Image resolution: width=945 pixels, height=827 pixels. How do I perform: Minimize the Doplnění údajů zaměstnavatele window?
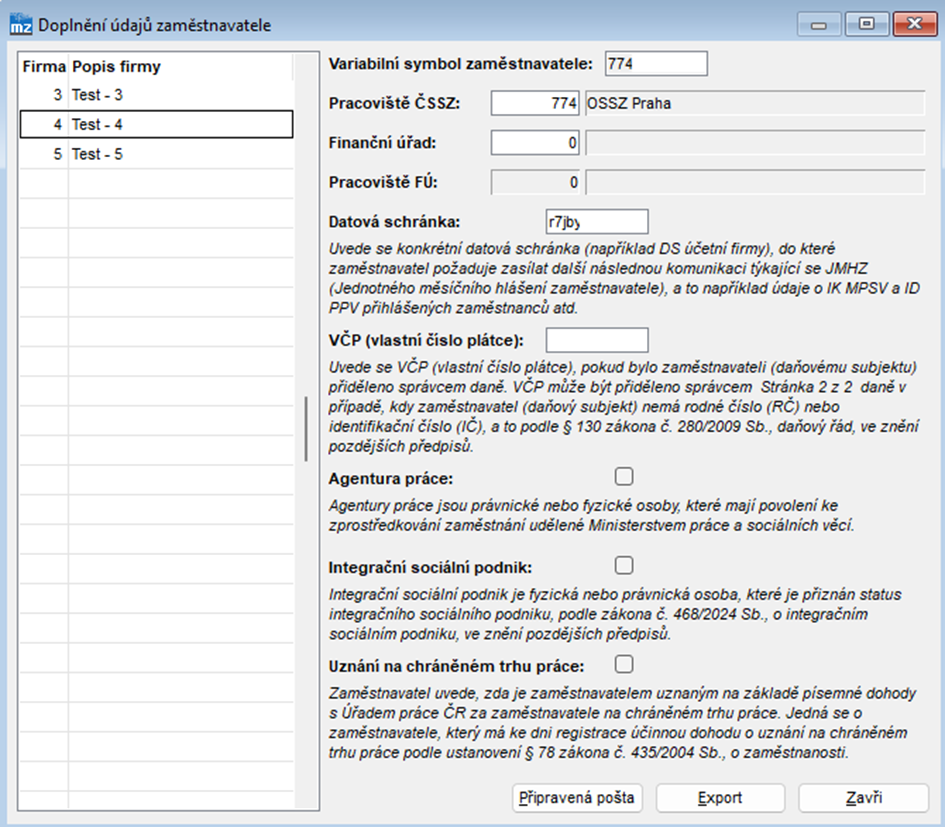[x=818, y=24]
